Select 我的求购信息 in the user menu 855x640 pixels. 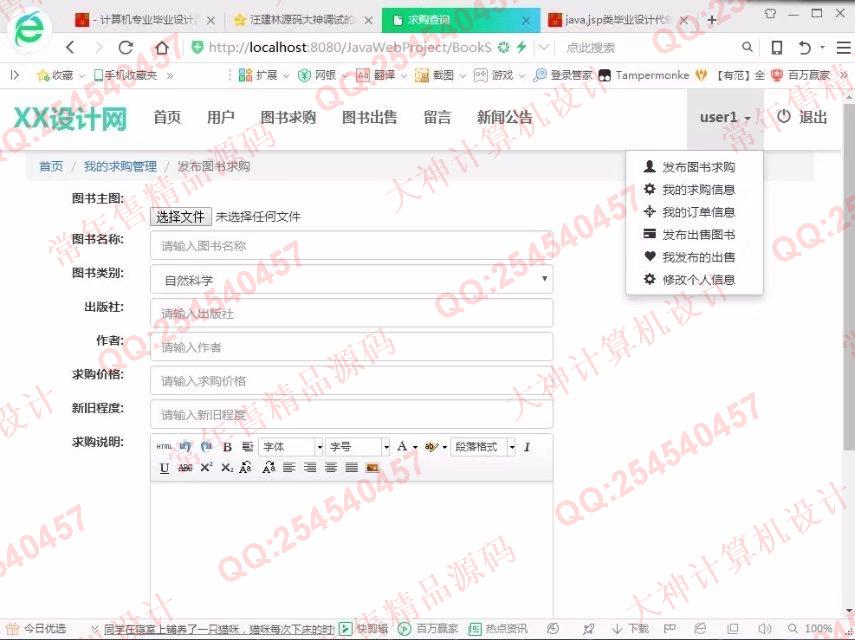(x=694, y=190)
